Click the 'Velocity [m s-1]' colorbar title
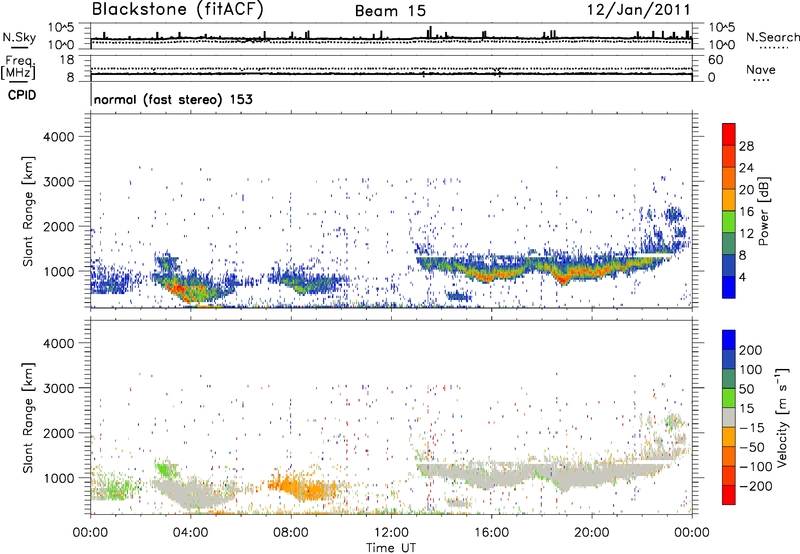 782,418
